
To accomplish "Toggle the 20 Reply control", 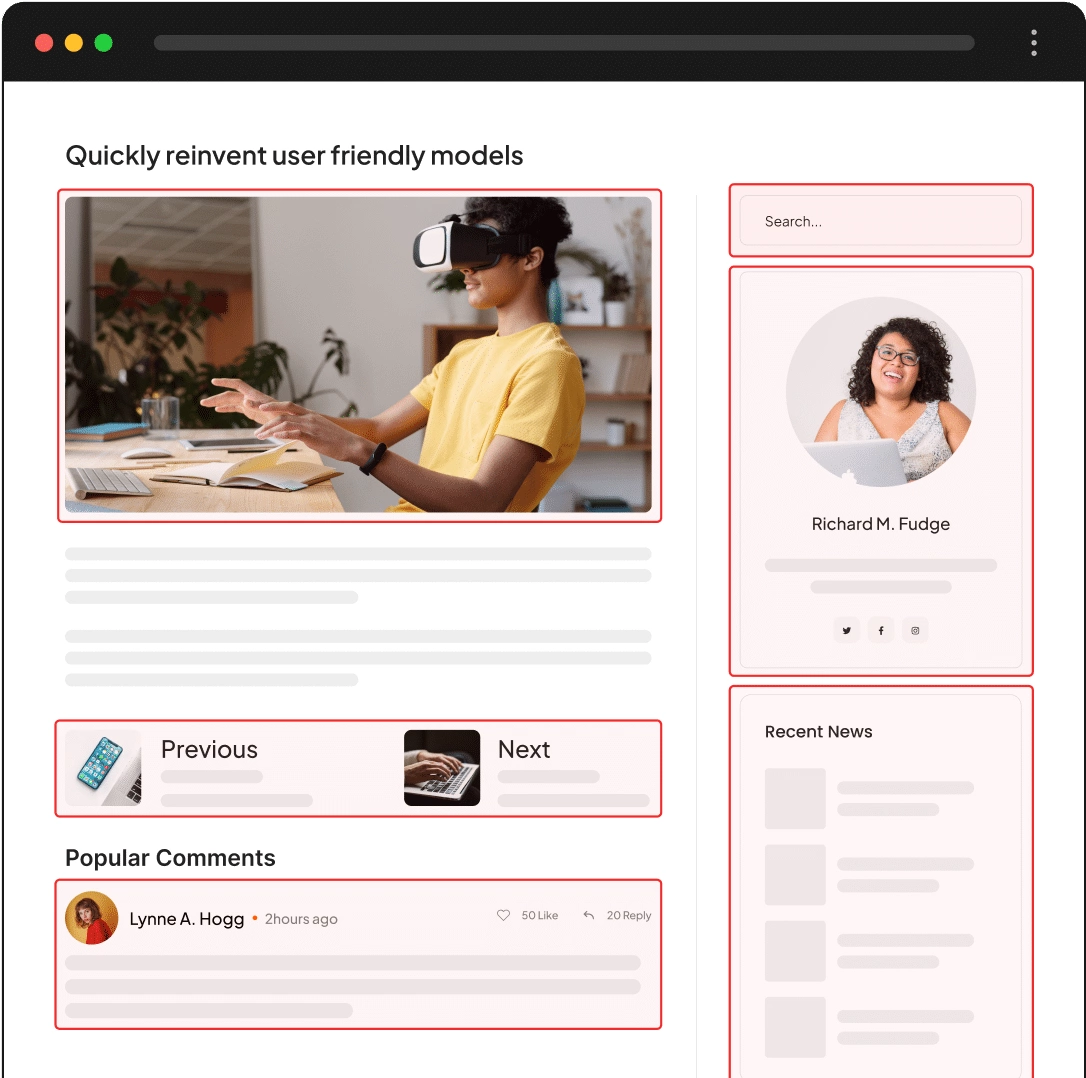I will (617, 915).
